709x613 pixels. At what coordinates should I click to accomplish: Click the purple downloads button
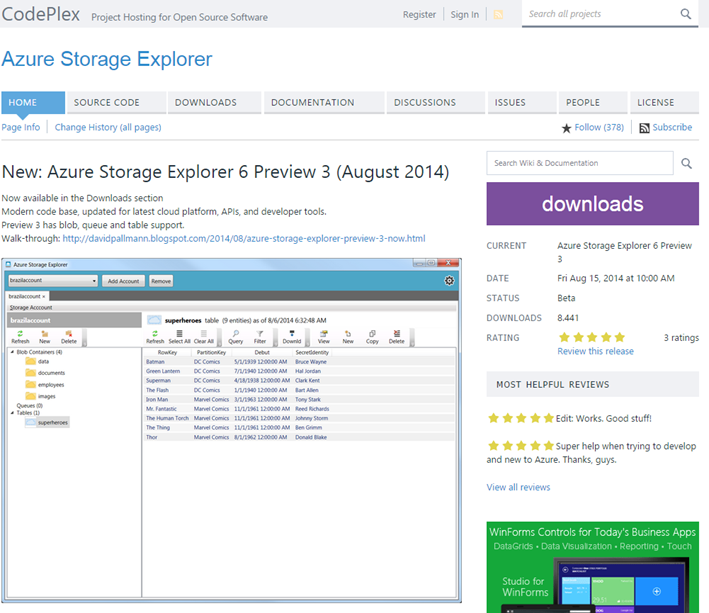tap(592, 204)
